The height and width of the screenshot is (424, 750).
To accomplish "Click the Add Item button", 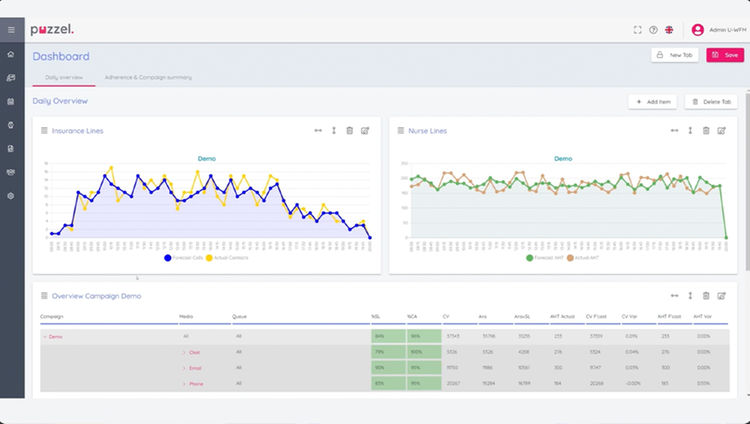I will [x=652, y=101].
